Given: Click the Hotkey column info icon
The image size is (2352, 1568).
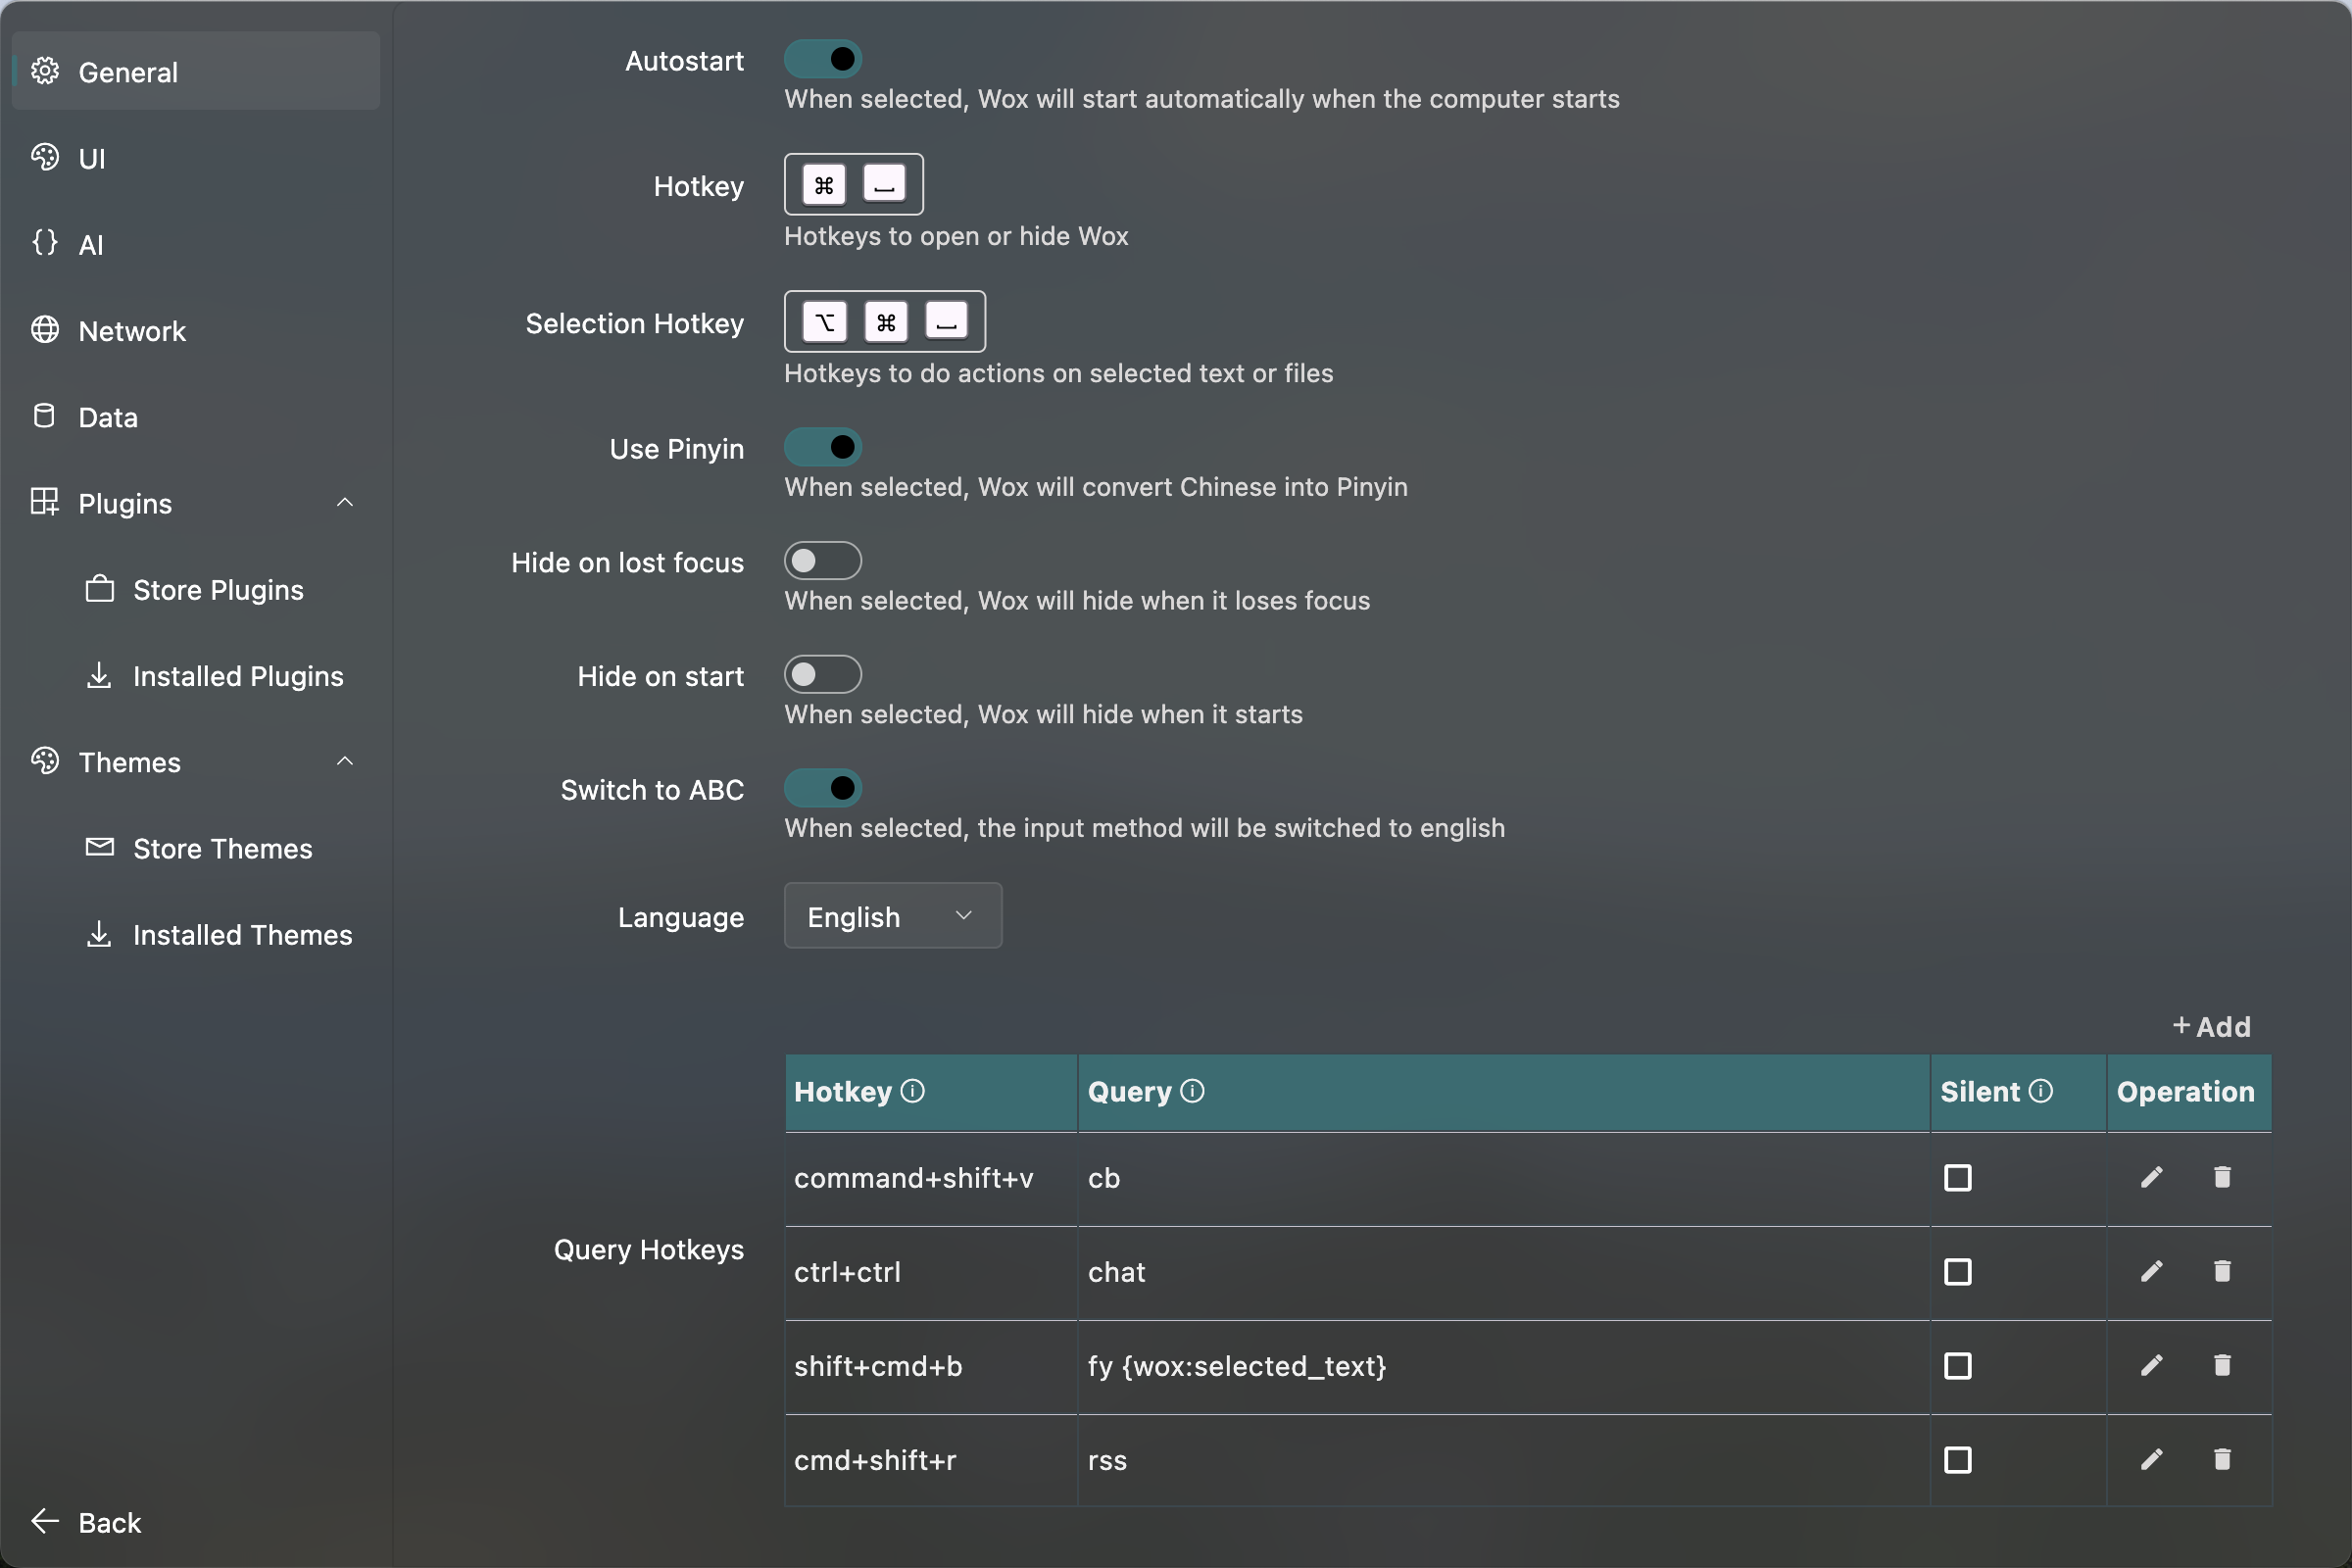Looking at the screenshot, I should (x=912, y=1091).
